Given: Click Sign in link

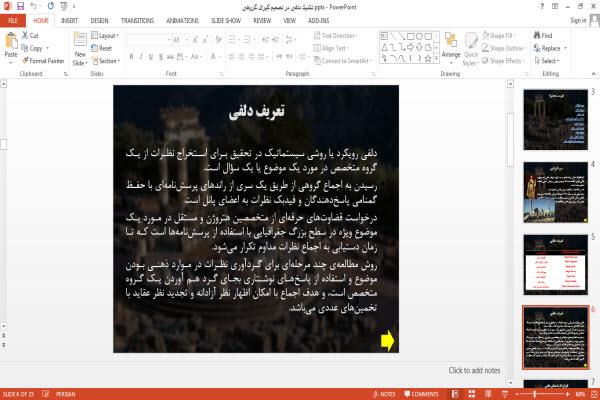Looking at the screenshot, I should (578, 21).
